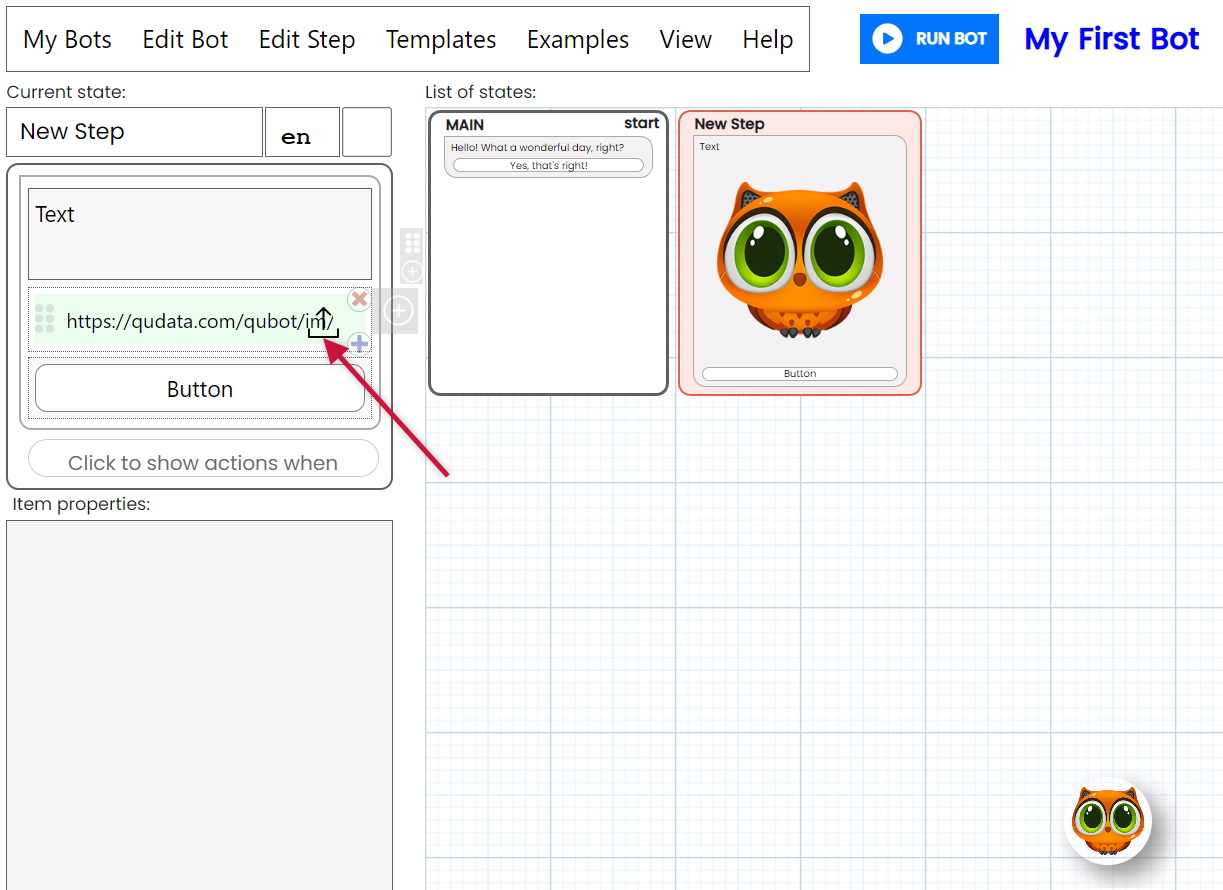Image resolution: width=1223 pixels, height=890 pixels.
Task: Click the 'Button' element in the step editor
Action: (200, 389)
